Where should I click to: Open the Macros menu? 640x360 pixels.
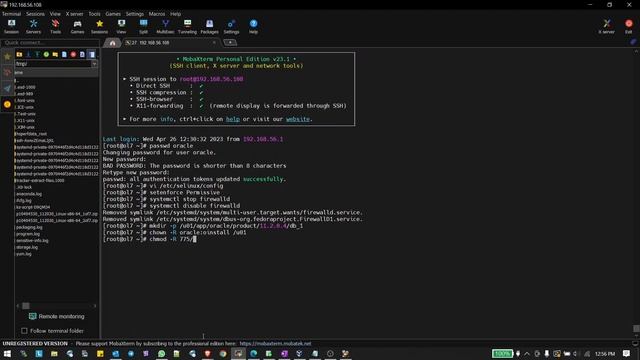(157, 14)
